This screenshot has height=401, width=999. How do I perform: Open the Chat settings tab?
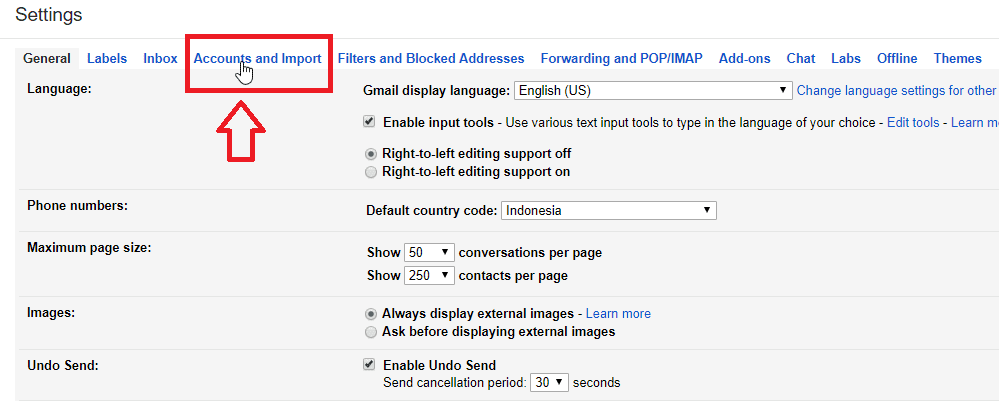click(800, 59)
